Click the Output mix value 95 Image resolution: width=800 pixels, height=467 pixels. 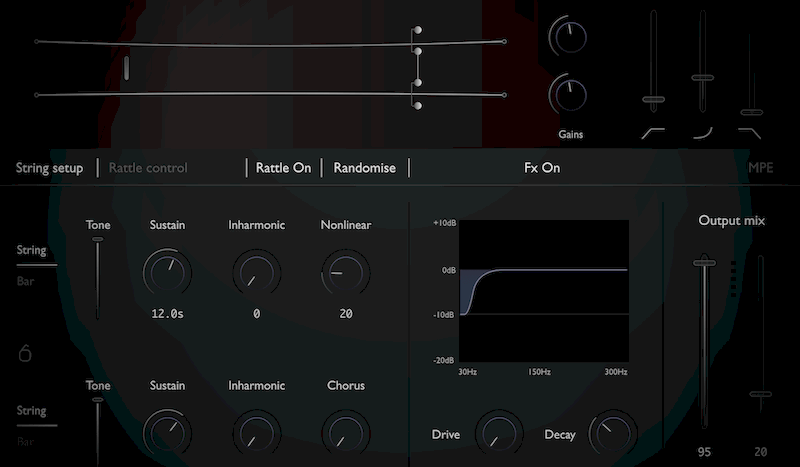click(704, 452)
